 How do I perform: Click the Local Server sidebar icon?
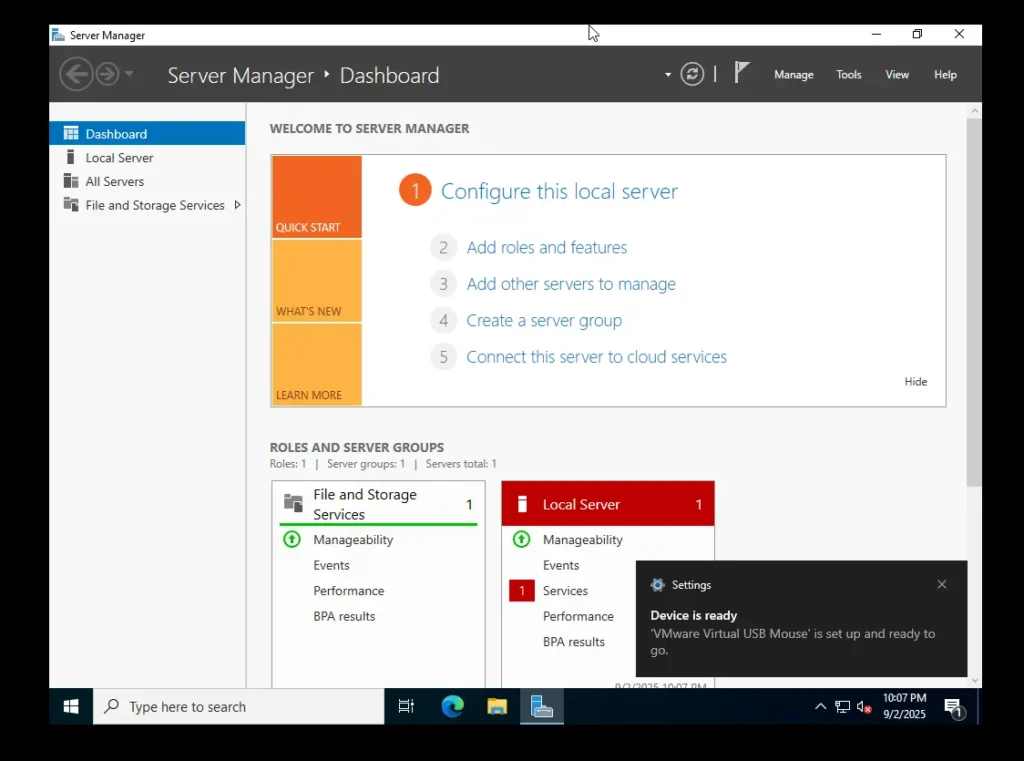tap(71, 157)
